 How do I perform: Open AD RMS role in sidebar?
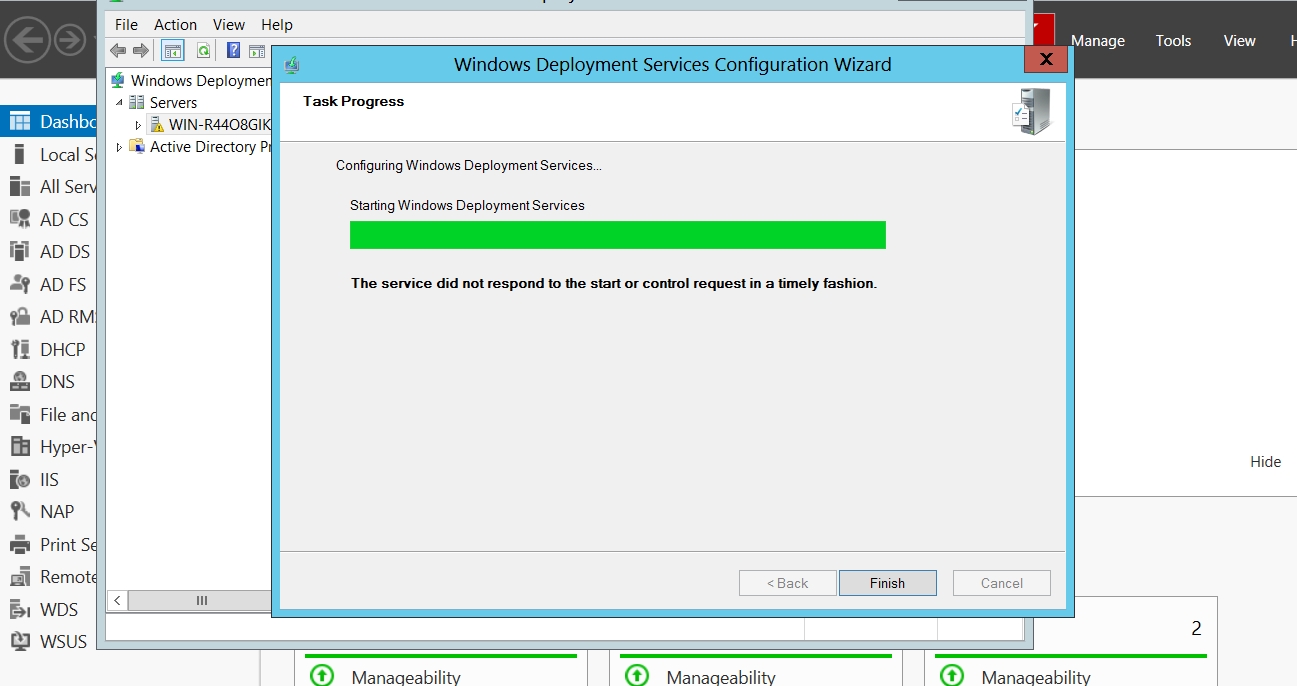pyautogui.click(x=48, y=316)
